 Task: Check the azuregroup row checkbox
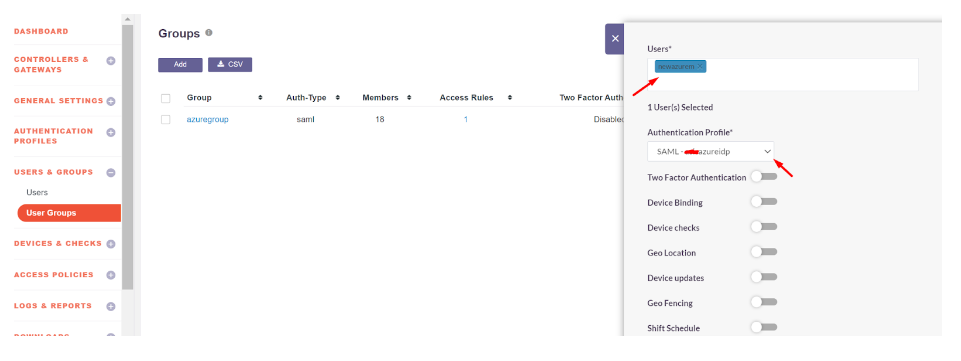coord(165,120)
